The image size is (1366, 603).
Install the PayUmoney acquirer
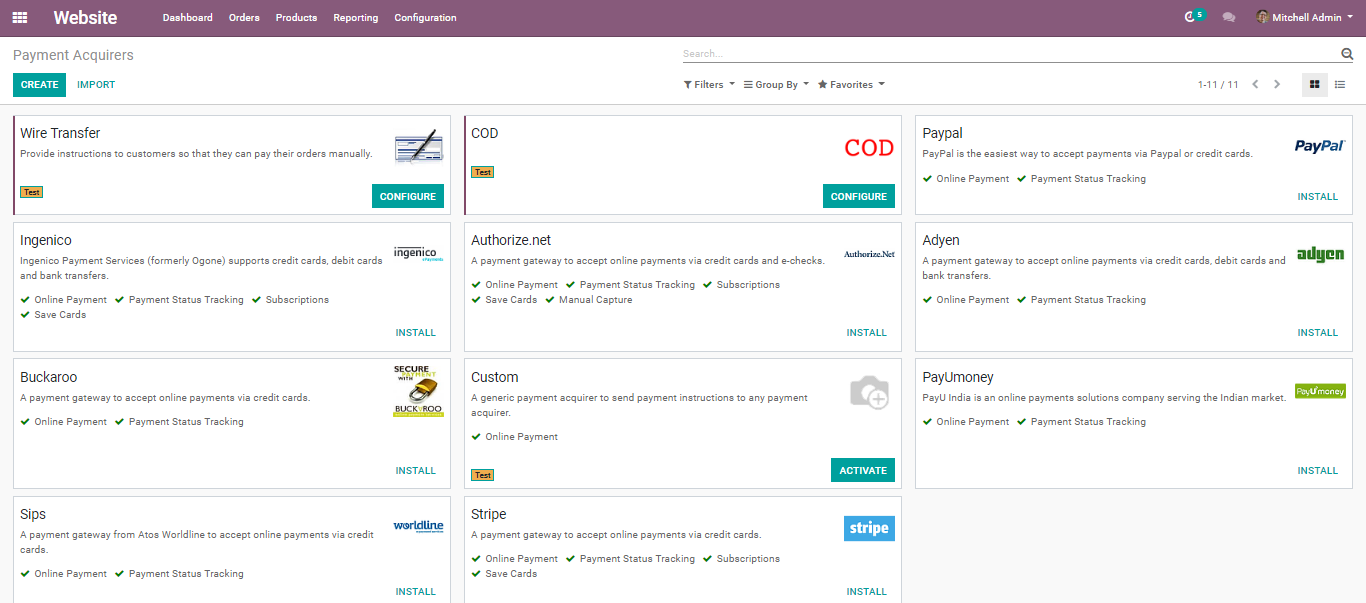pos(1317,471)
